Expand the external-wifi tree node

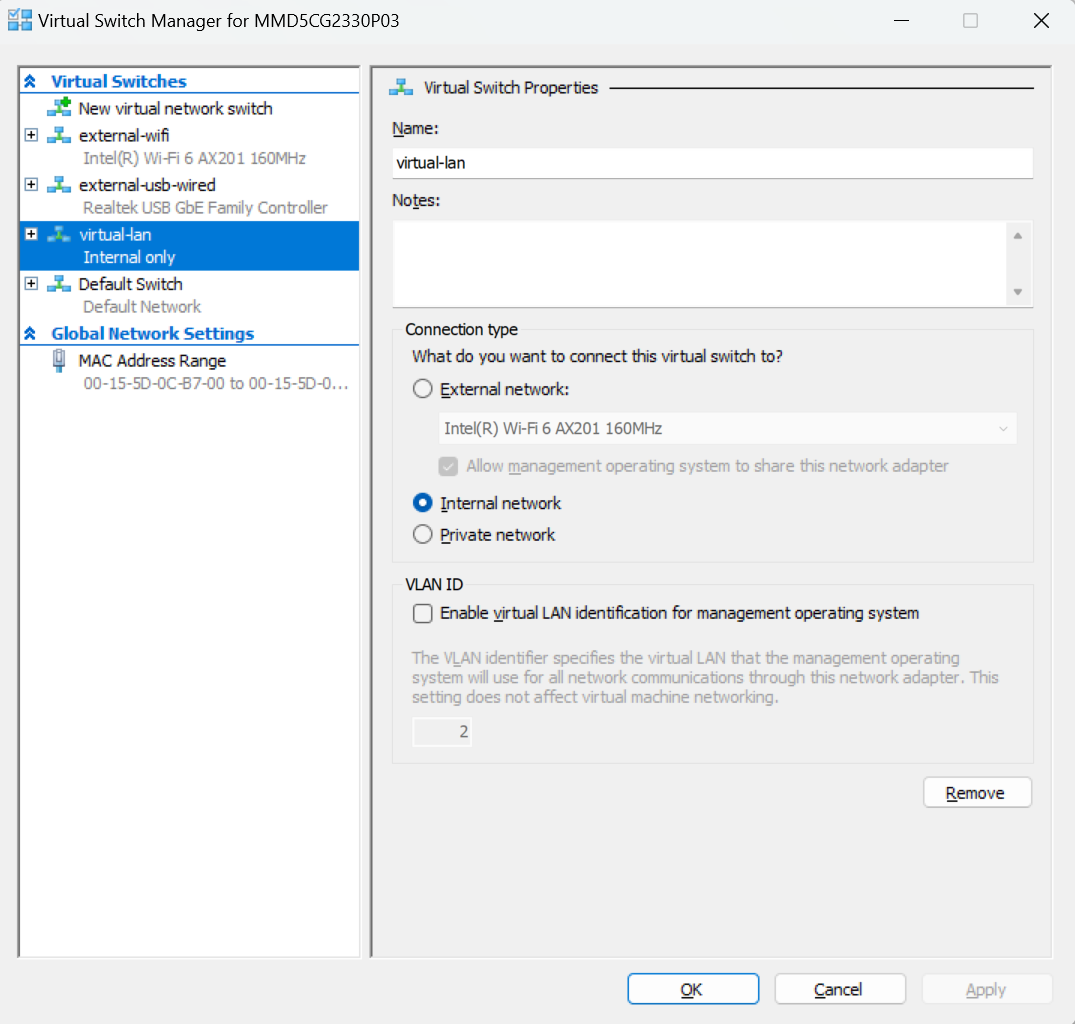pos(31,135)
